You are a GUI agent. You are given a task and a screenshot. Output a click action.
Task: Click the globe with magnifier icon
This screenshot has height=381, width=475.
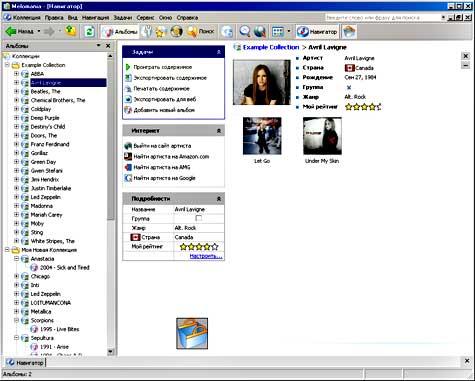coord(260,32)
